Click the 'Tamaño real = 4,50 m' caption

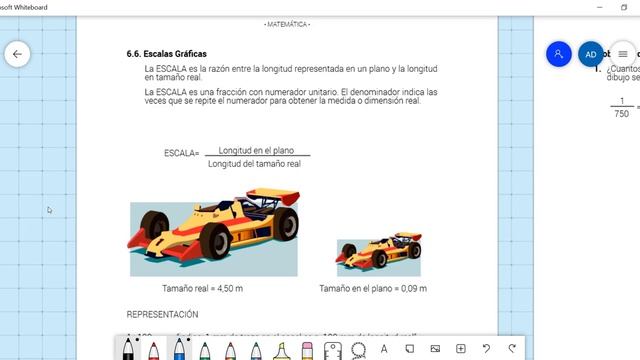[202, 289]
